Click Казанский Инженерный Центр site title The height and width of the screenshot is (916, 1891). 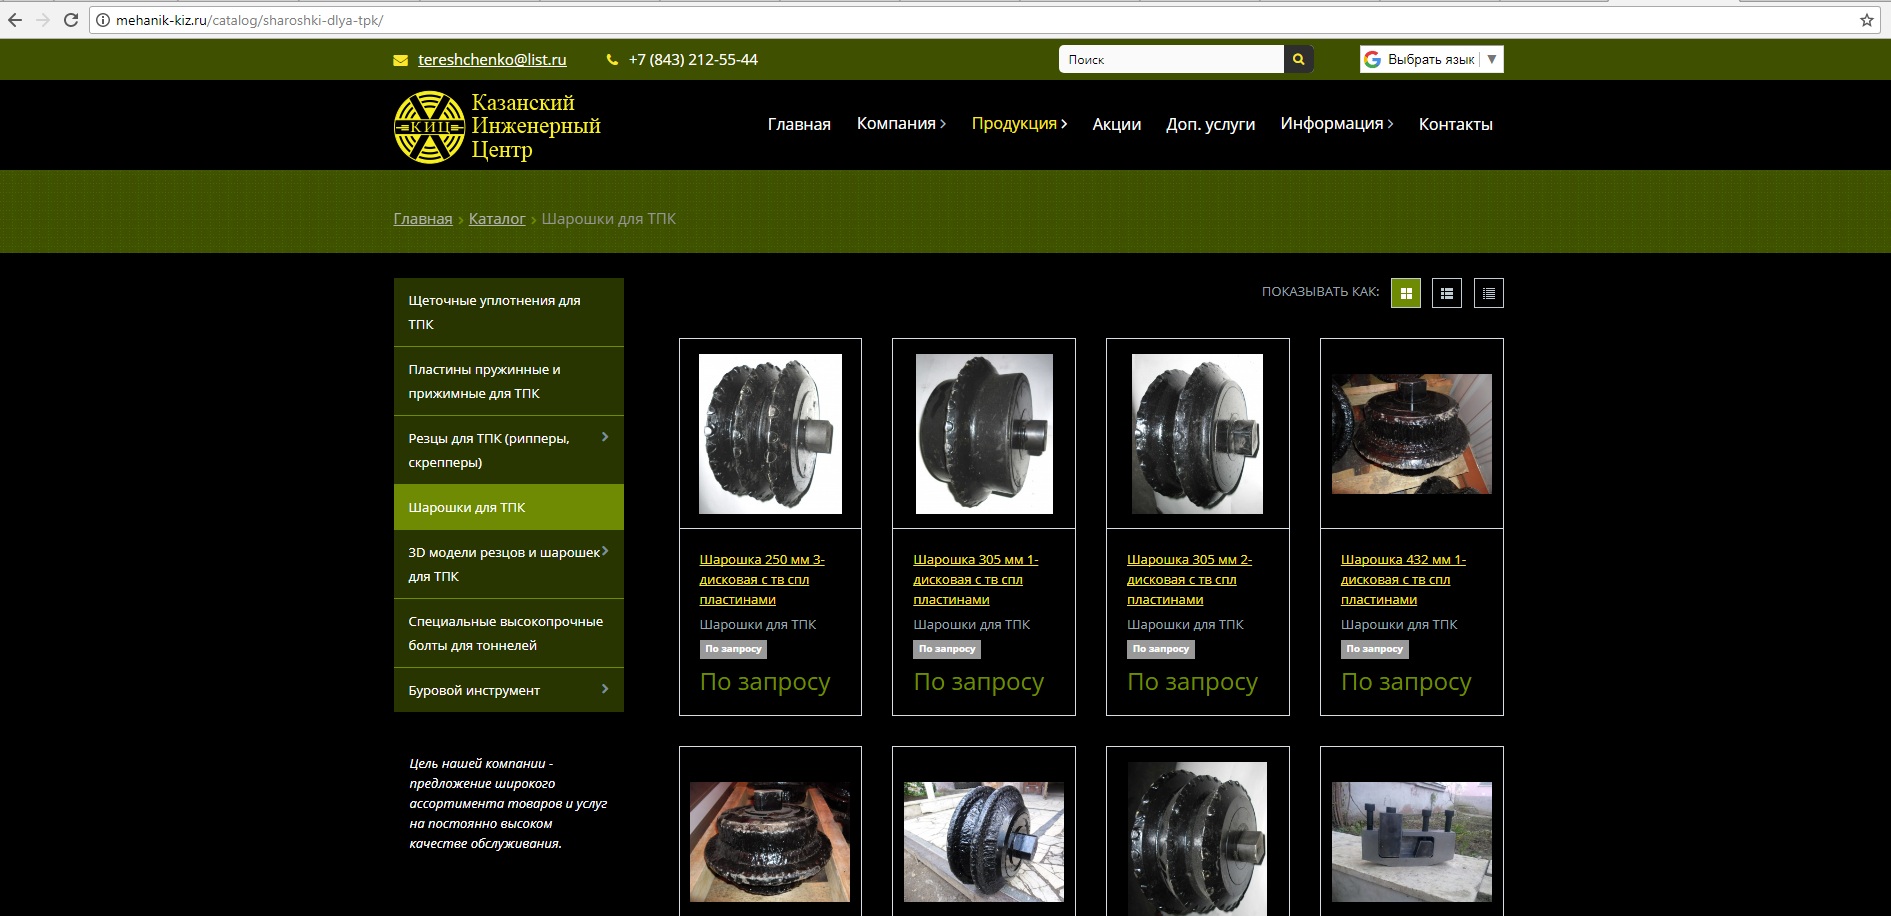(536, 126)
